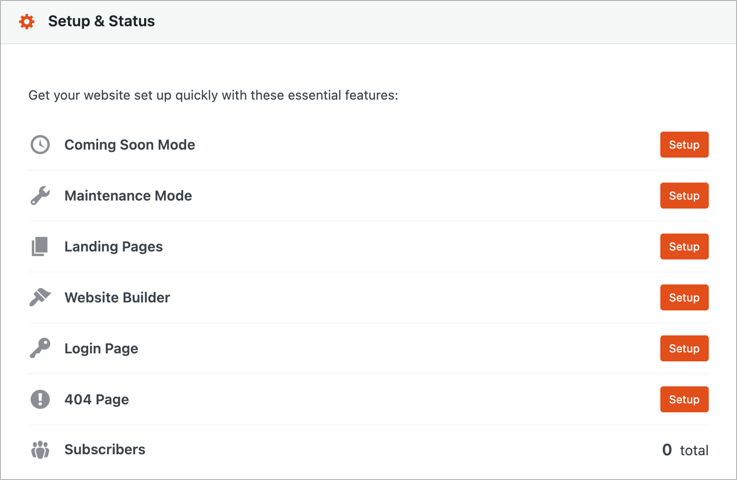Click the Login Page key icon
The height and width of the screenshot is (480, 737).
click(40, 348)
